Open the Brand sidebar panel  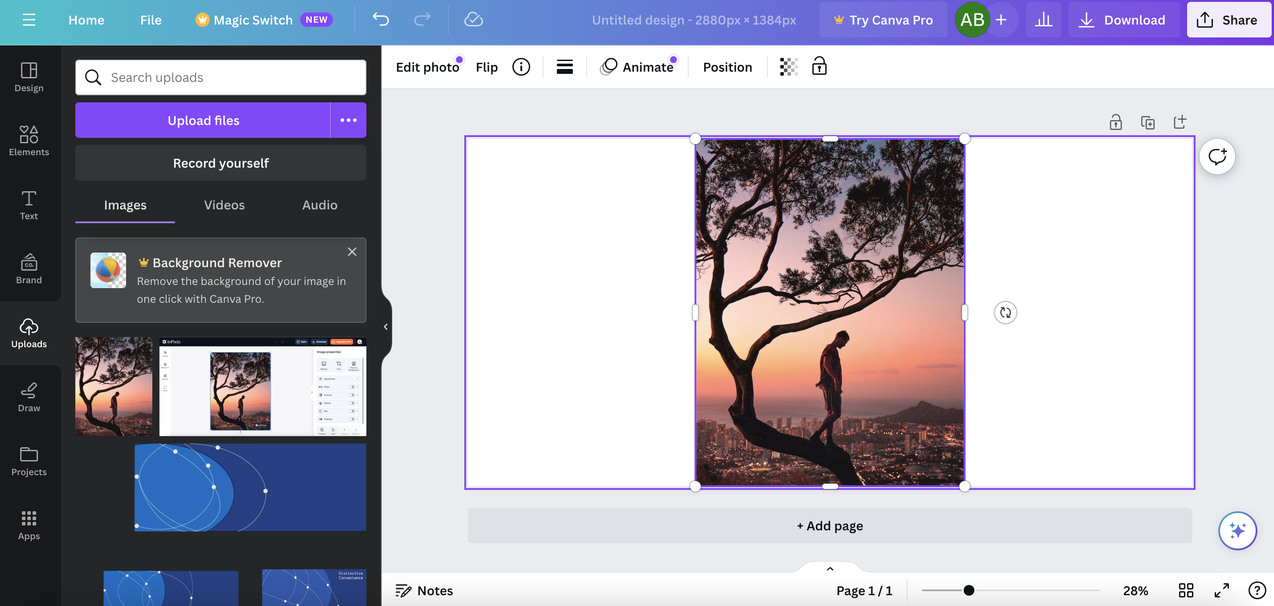click(29, 269)
